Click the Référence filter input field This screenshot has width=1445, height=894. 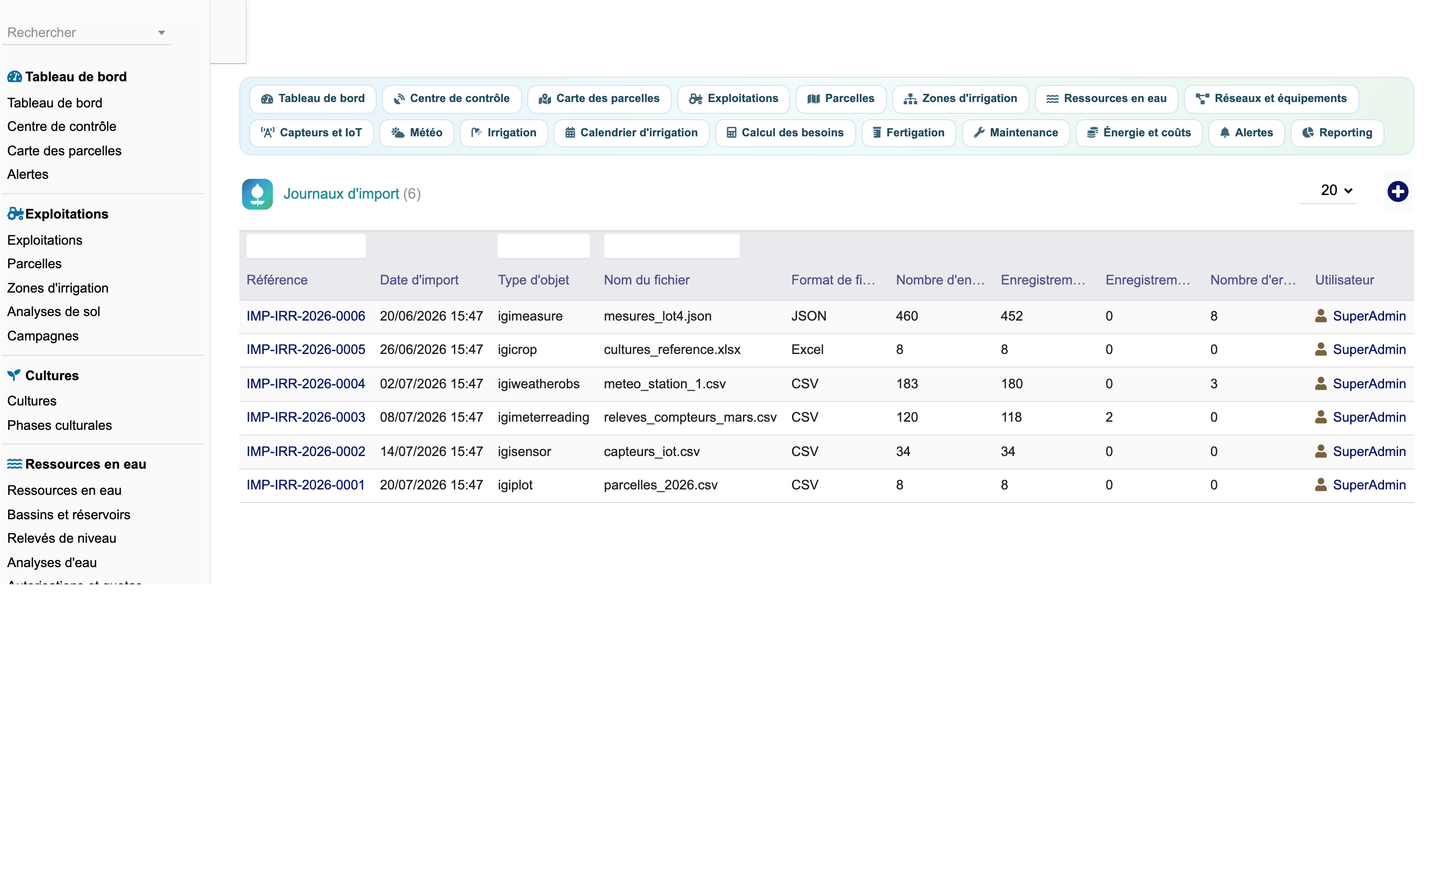click(306, 246)
